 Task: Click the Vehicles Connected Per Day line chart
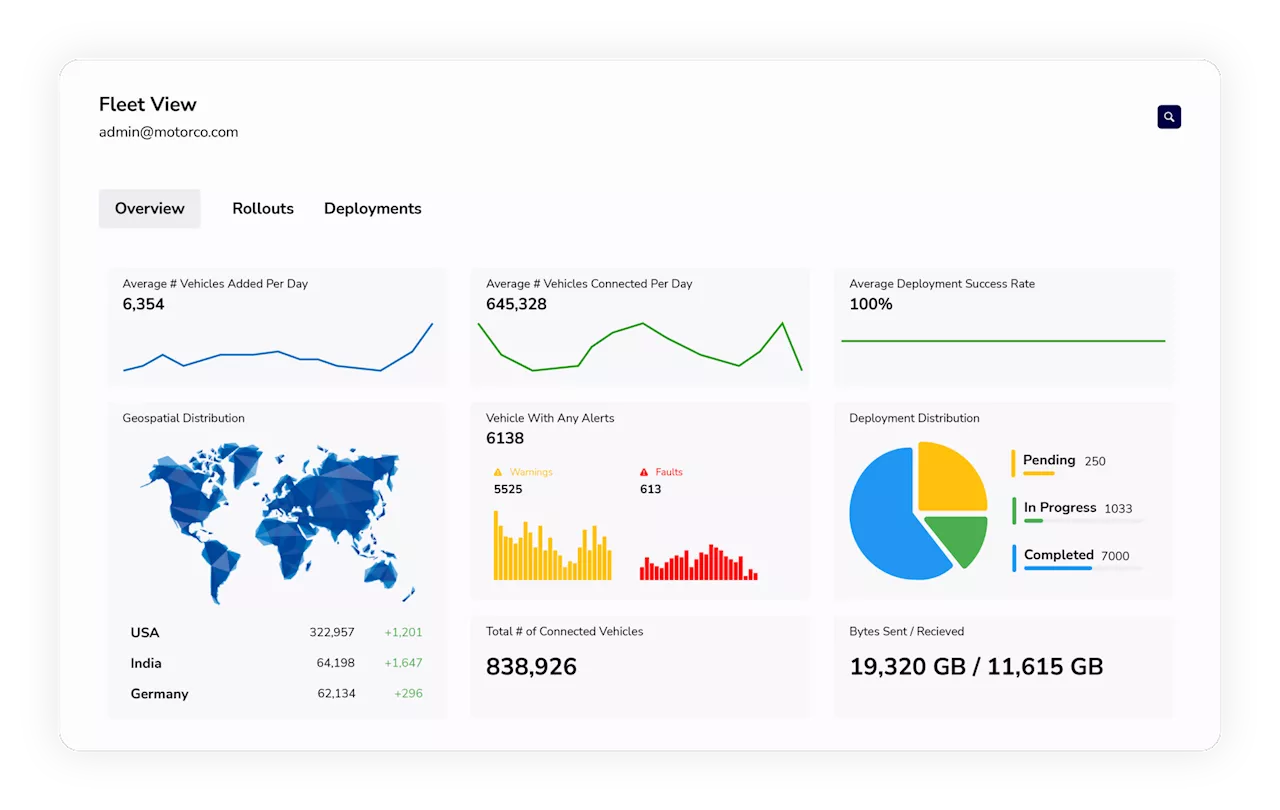[640, 346]
